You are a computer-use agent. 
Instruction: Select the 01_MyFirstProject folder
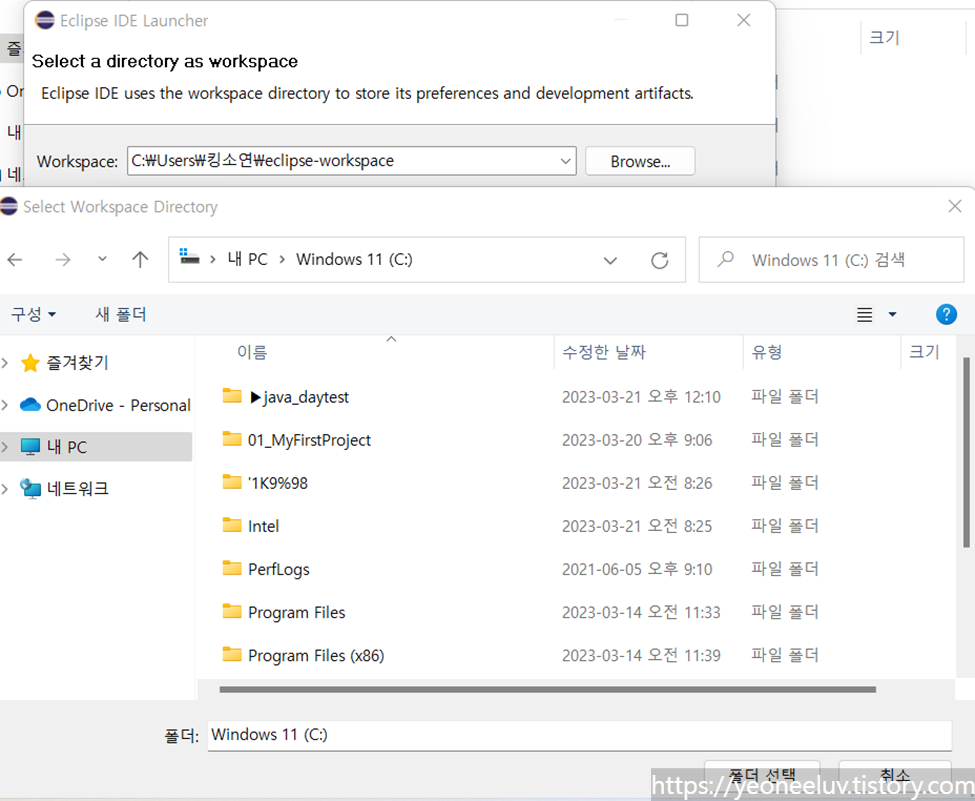[309, 440]
